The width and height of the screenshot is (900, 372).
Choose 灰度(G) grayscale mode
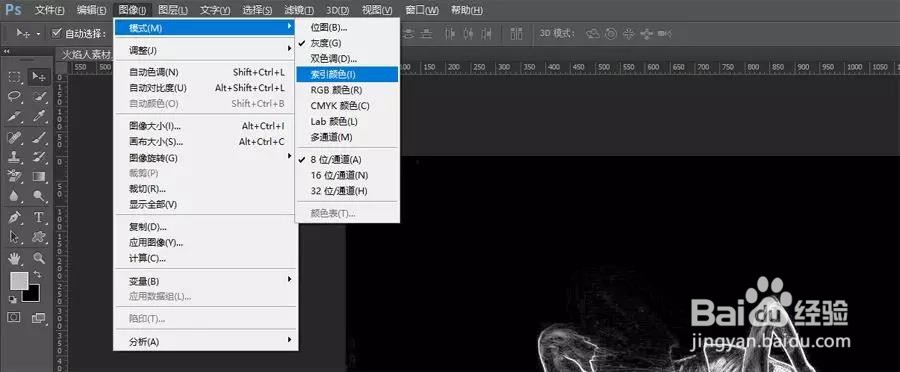pyautogui.click(x=347, y=43)
